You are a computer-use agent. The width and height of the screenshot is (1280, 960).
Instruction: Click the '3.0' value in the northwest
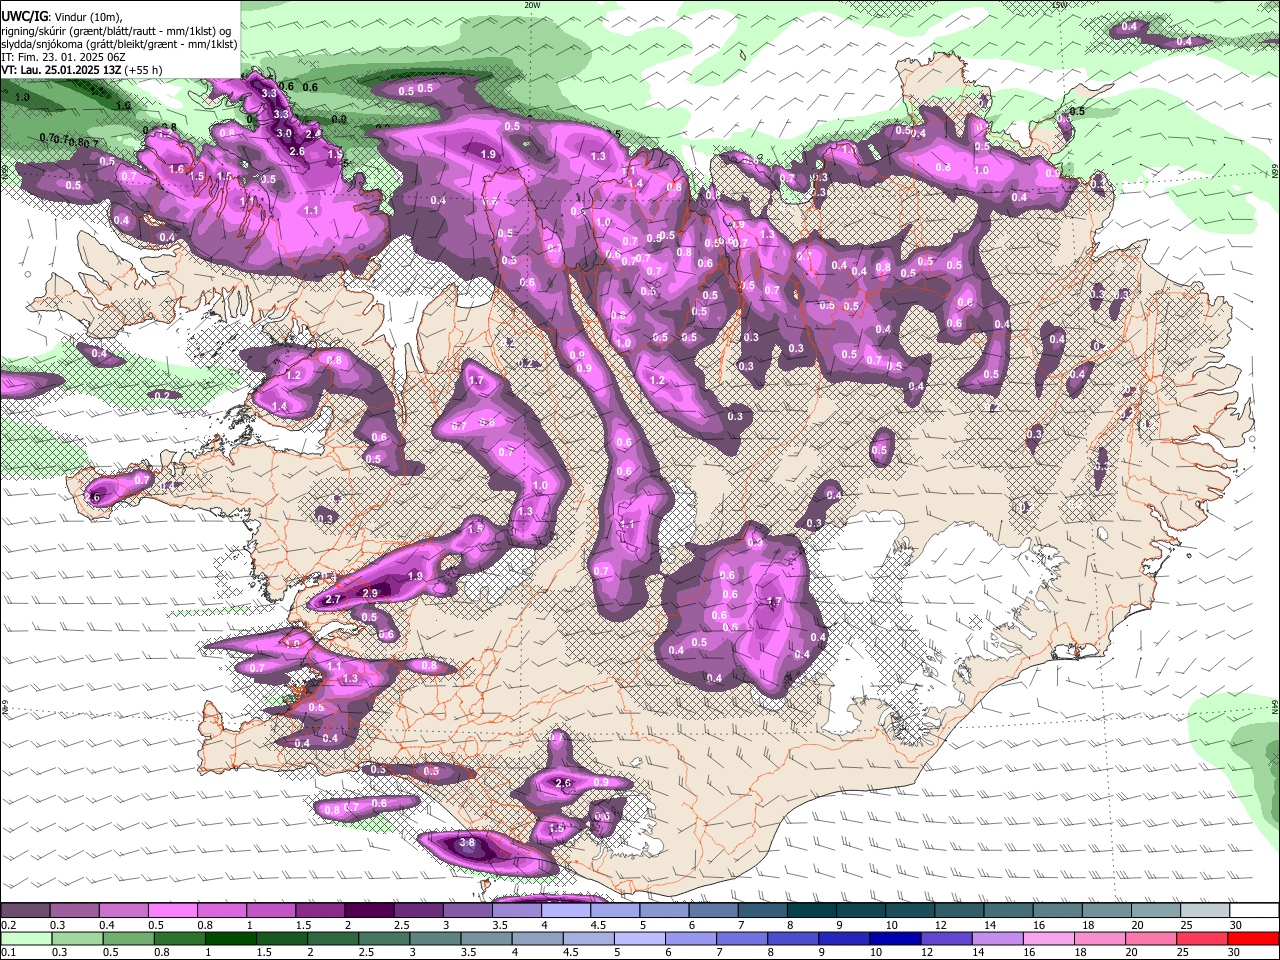coord(284,133)
